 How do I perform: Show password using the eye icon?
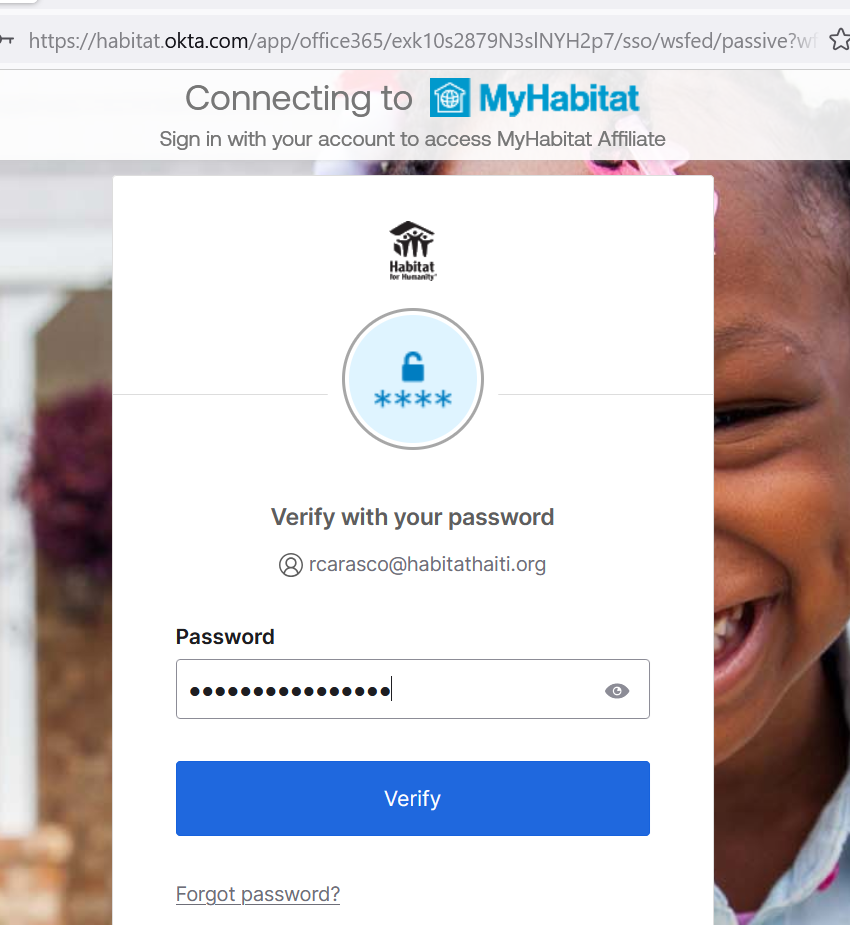pos(617,690)
